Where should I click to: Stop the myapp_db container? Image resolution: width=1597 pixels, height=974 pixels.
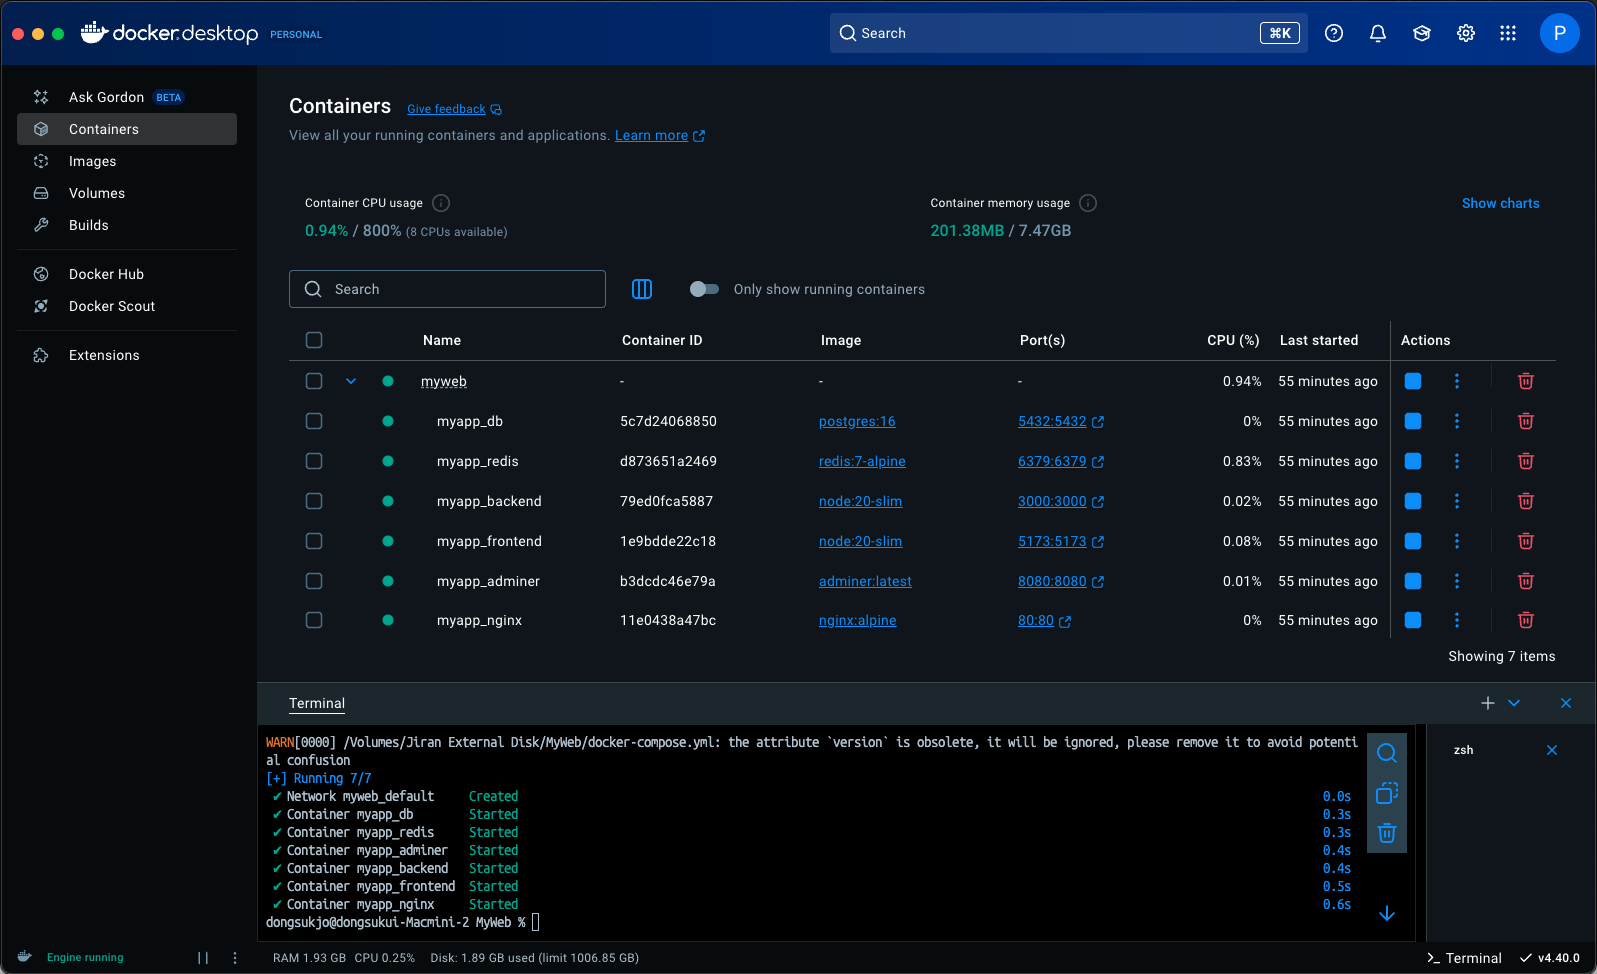tap(1413, 421)
